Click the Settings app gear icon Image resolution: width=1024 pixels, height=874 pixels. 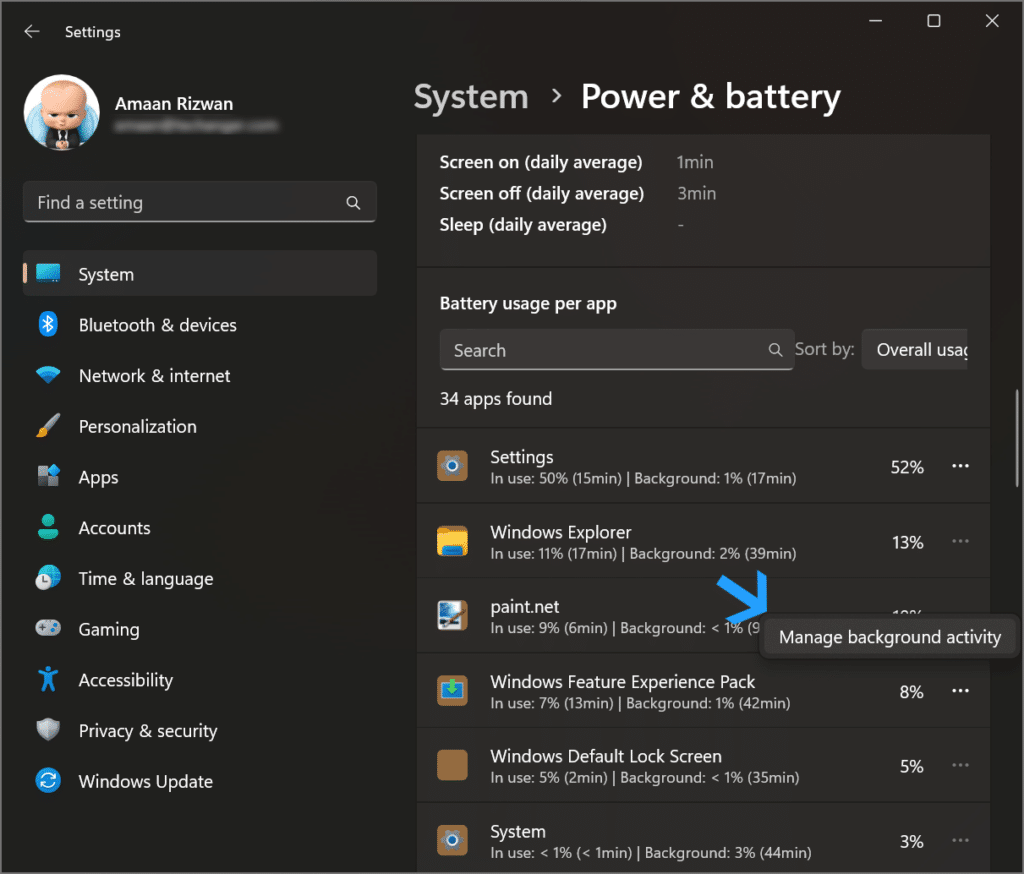(452, 466)
